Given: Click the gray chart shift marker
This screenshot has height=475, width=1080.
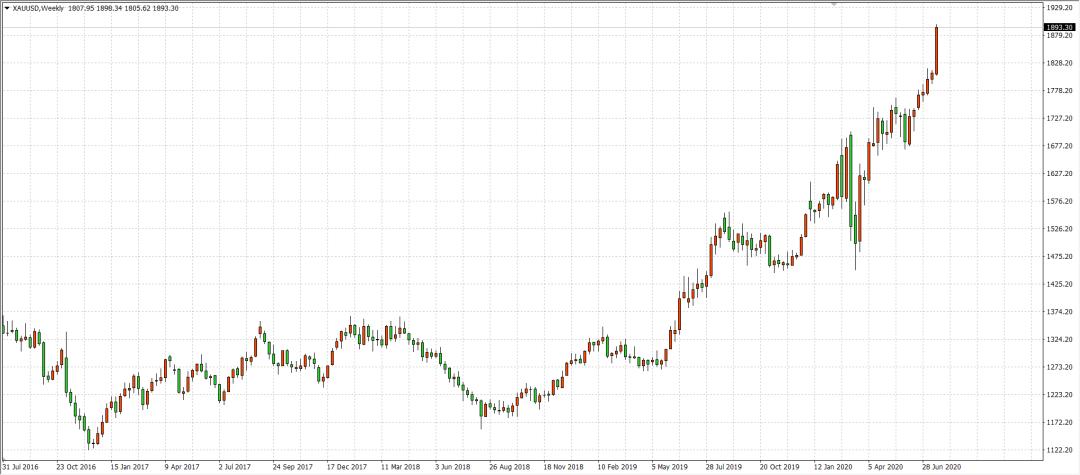Looking at the screenshot, I should (834, 3).
